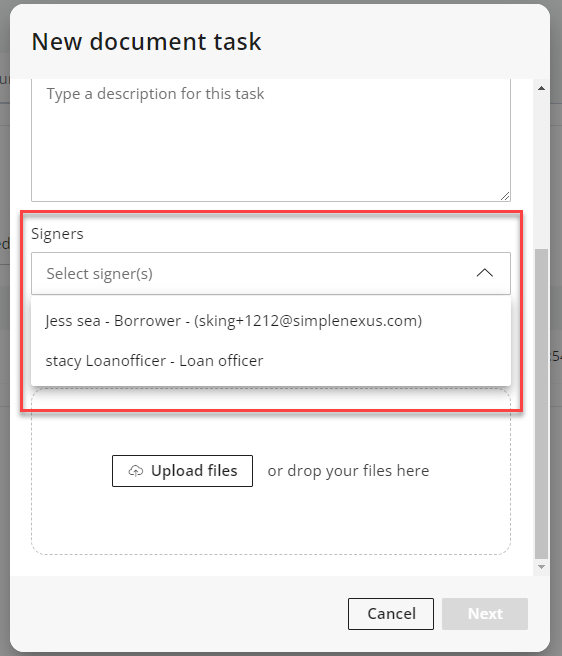This screenshot has height=656, width=562.
Task: Click the scrollbar up arrow
Action: coord(541,88)
